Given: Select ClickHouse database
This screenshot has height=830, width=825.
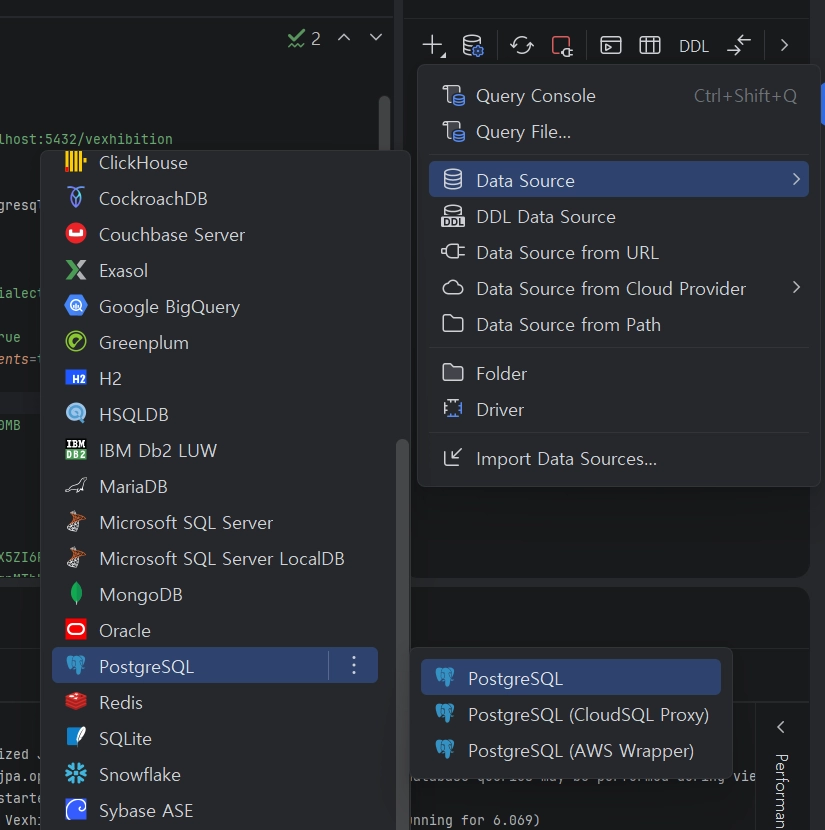Looking at the screenshot, I should pos(215,163).
